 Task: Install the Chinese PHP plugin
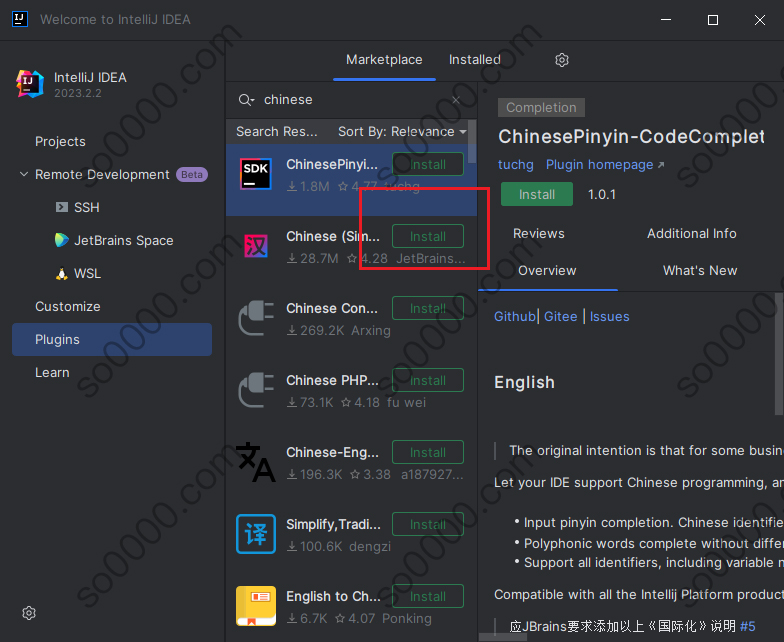pos(428,380)
